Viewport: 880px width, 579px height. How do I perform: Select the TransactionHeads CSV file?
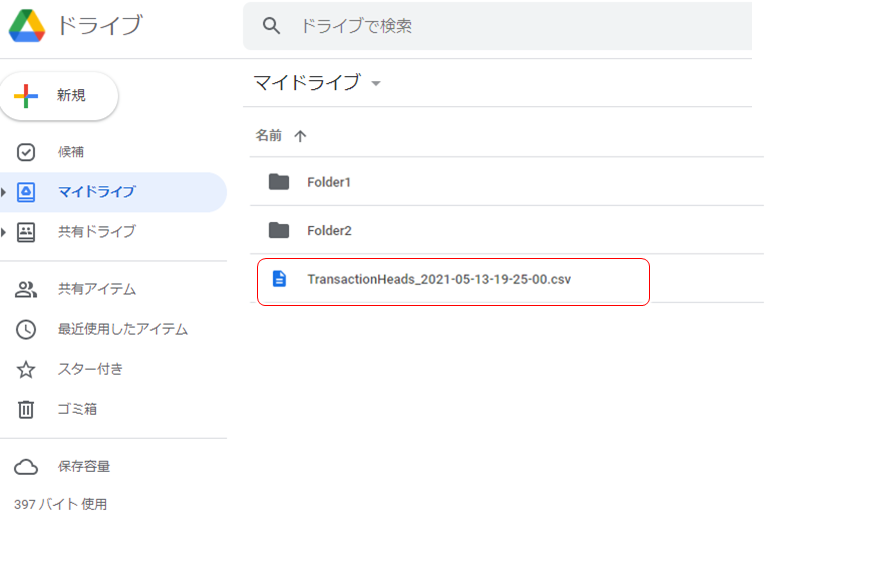click(x=441, y=281)
